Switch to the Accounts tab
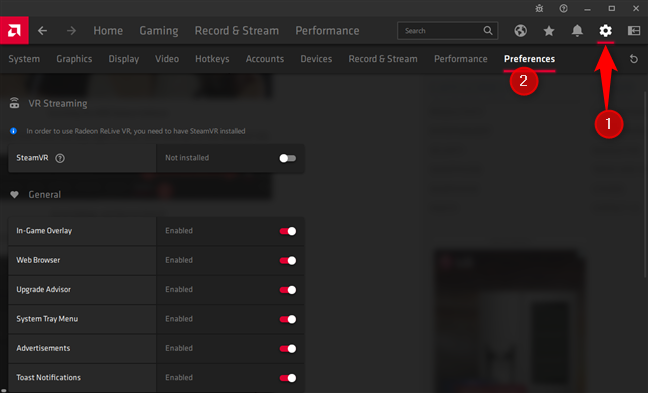 click(x=265, y=59)
